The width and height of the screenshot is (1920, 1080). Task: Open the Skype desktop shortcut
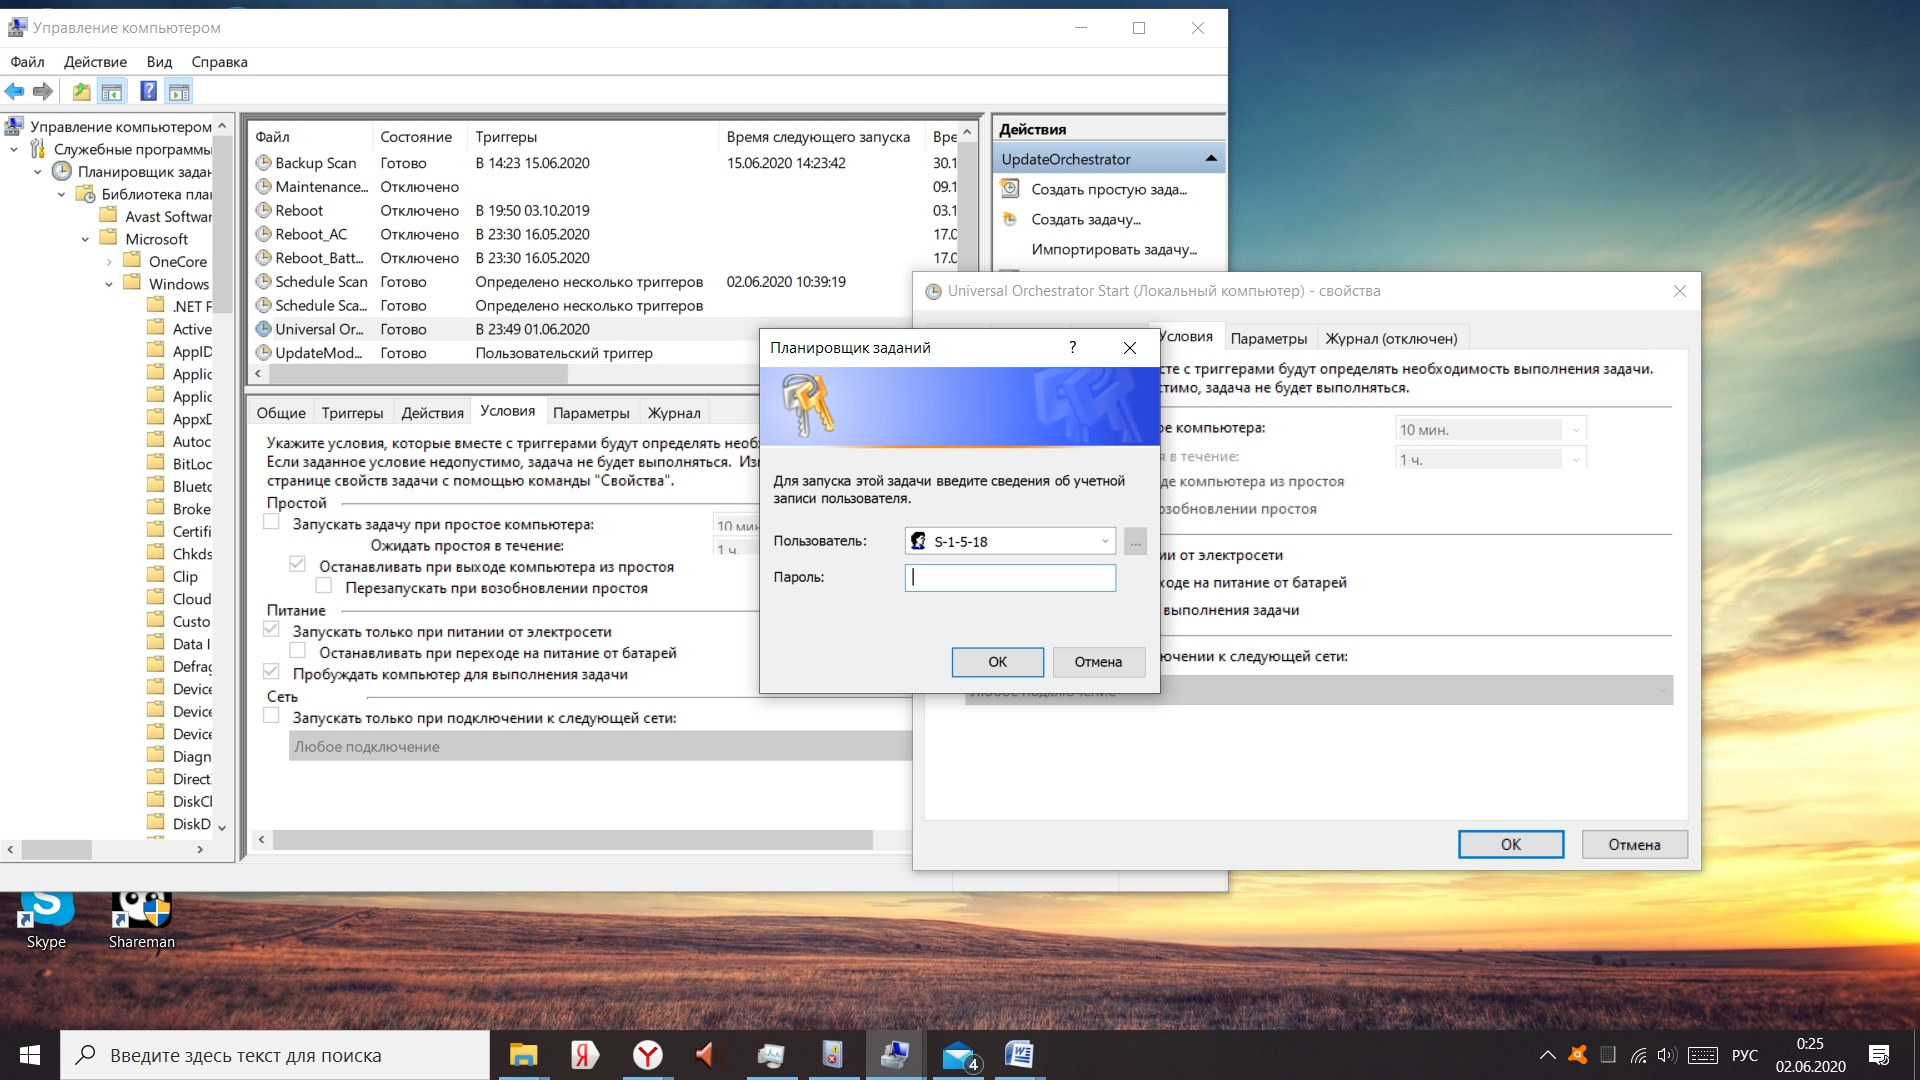(x=46, y=920)
